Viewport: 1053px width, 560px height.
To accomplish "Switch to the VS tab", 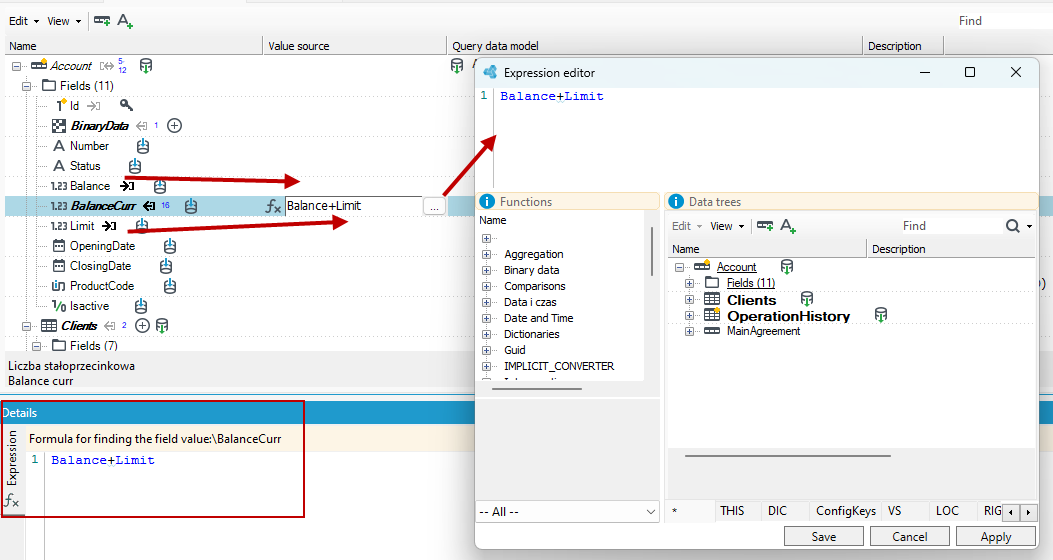I will point(895,511).
